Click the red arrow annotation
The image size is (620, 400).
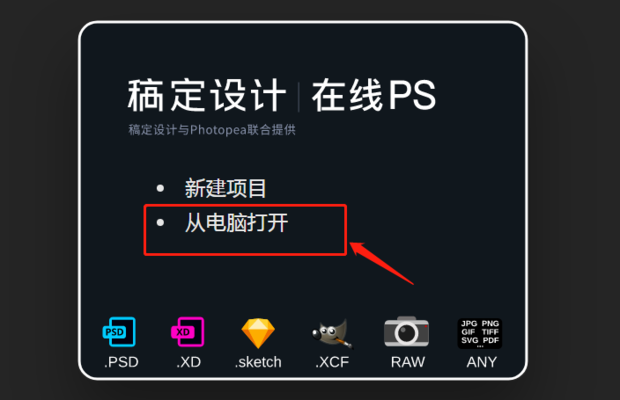pyautogui.click(x=382, y=262)
